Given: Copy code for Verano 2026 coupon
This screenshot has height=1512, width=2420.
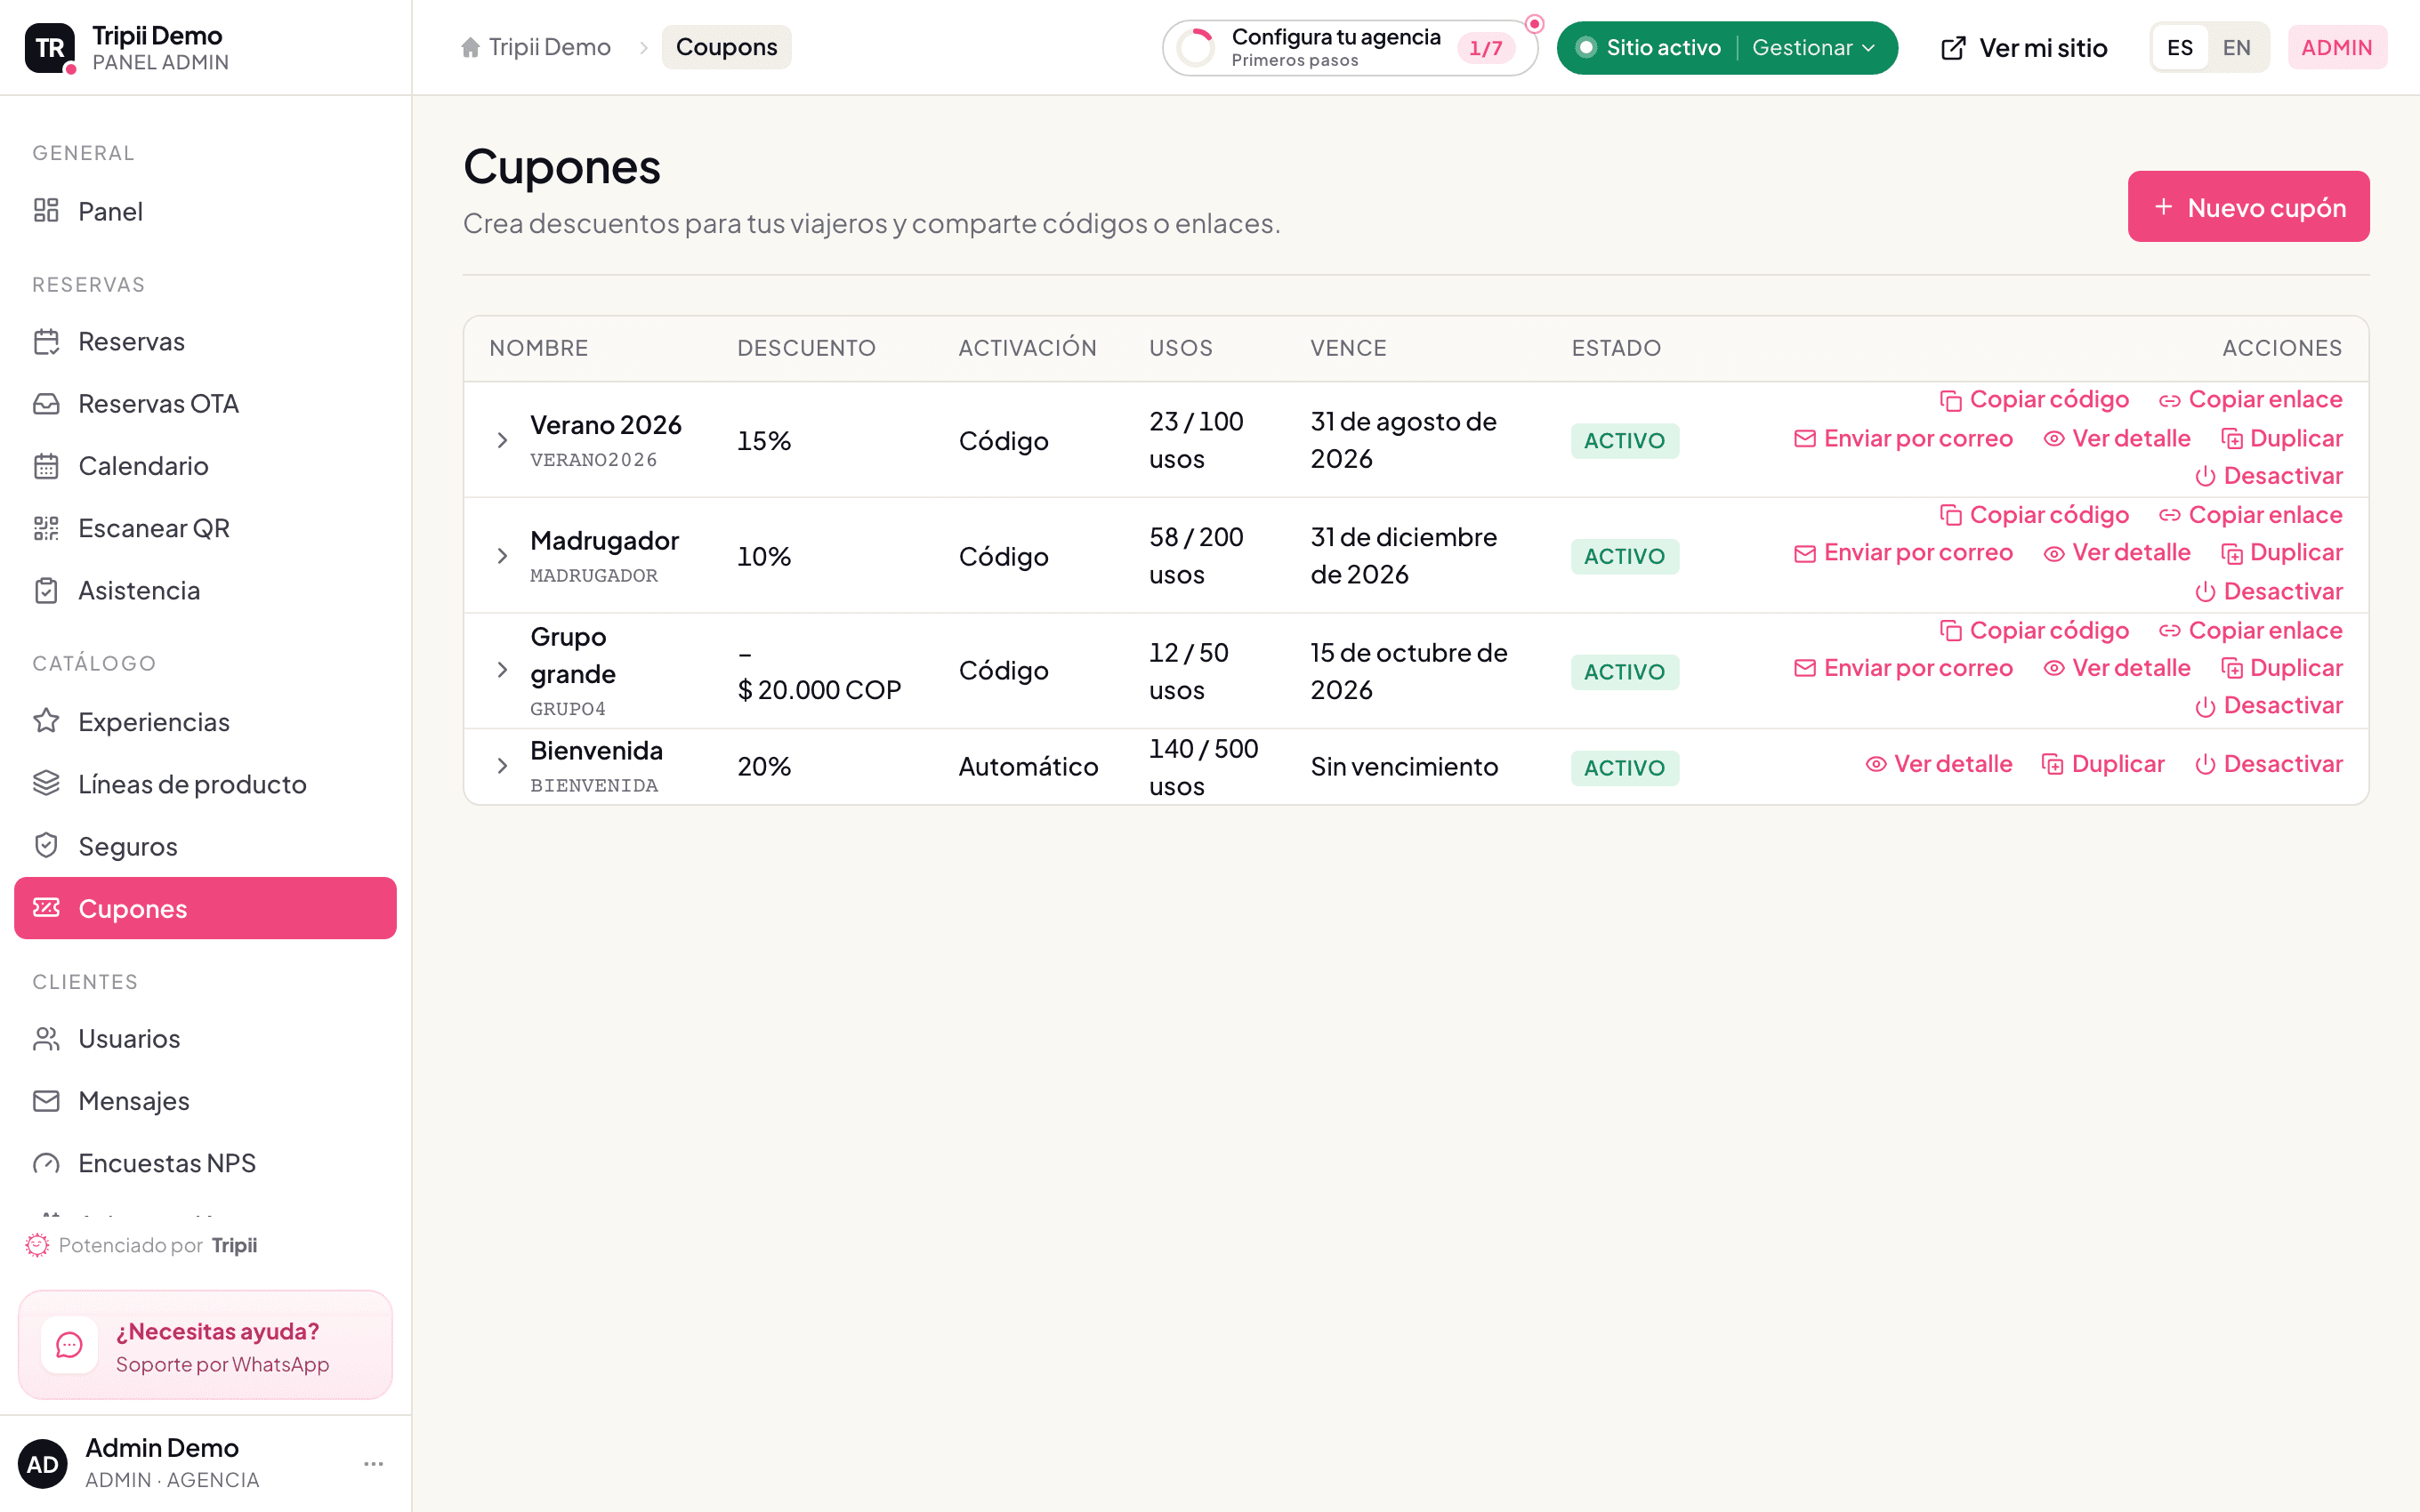Looking at the screenshot, I should tap(2034, 400).
